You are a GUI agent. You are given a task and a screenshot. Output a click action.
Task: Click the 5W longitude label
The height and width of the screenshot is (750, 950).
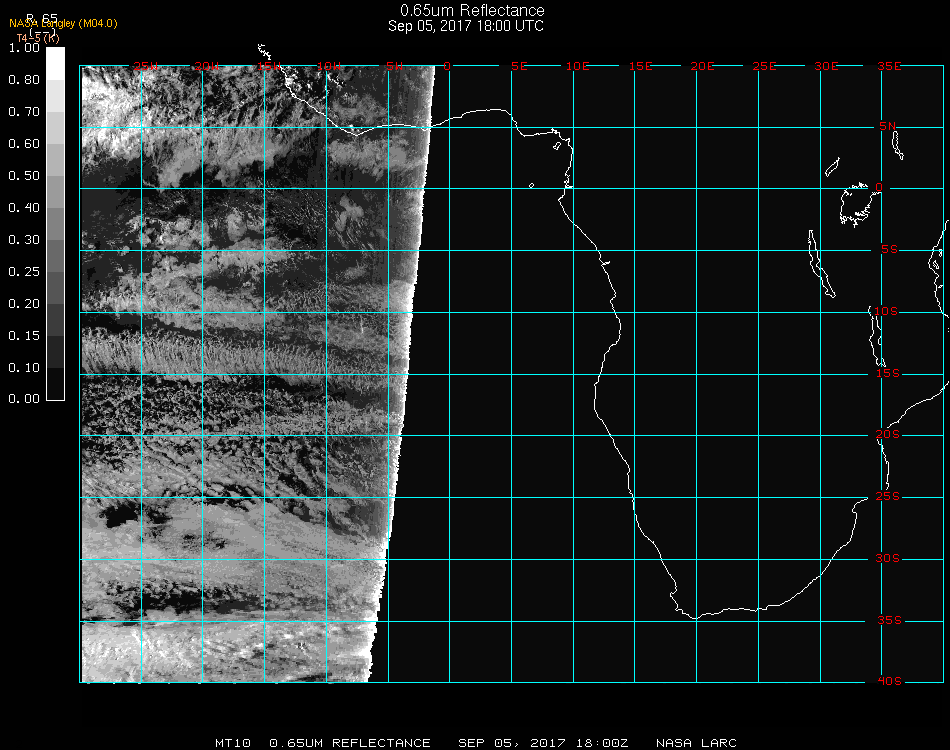[x=394, y=66]
